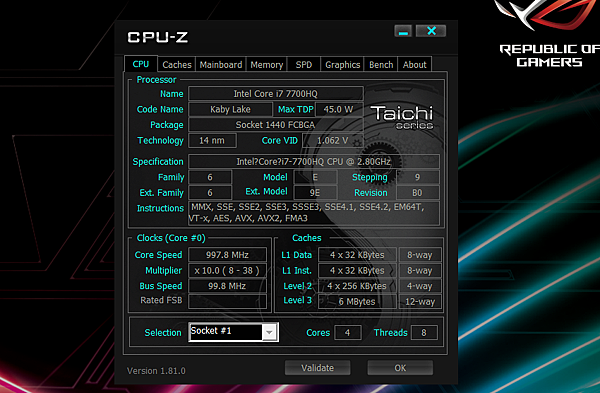
Task: Click the Level 2 size 4 x 256 KBytes
Action: click(357, 286)
